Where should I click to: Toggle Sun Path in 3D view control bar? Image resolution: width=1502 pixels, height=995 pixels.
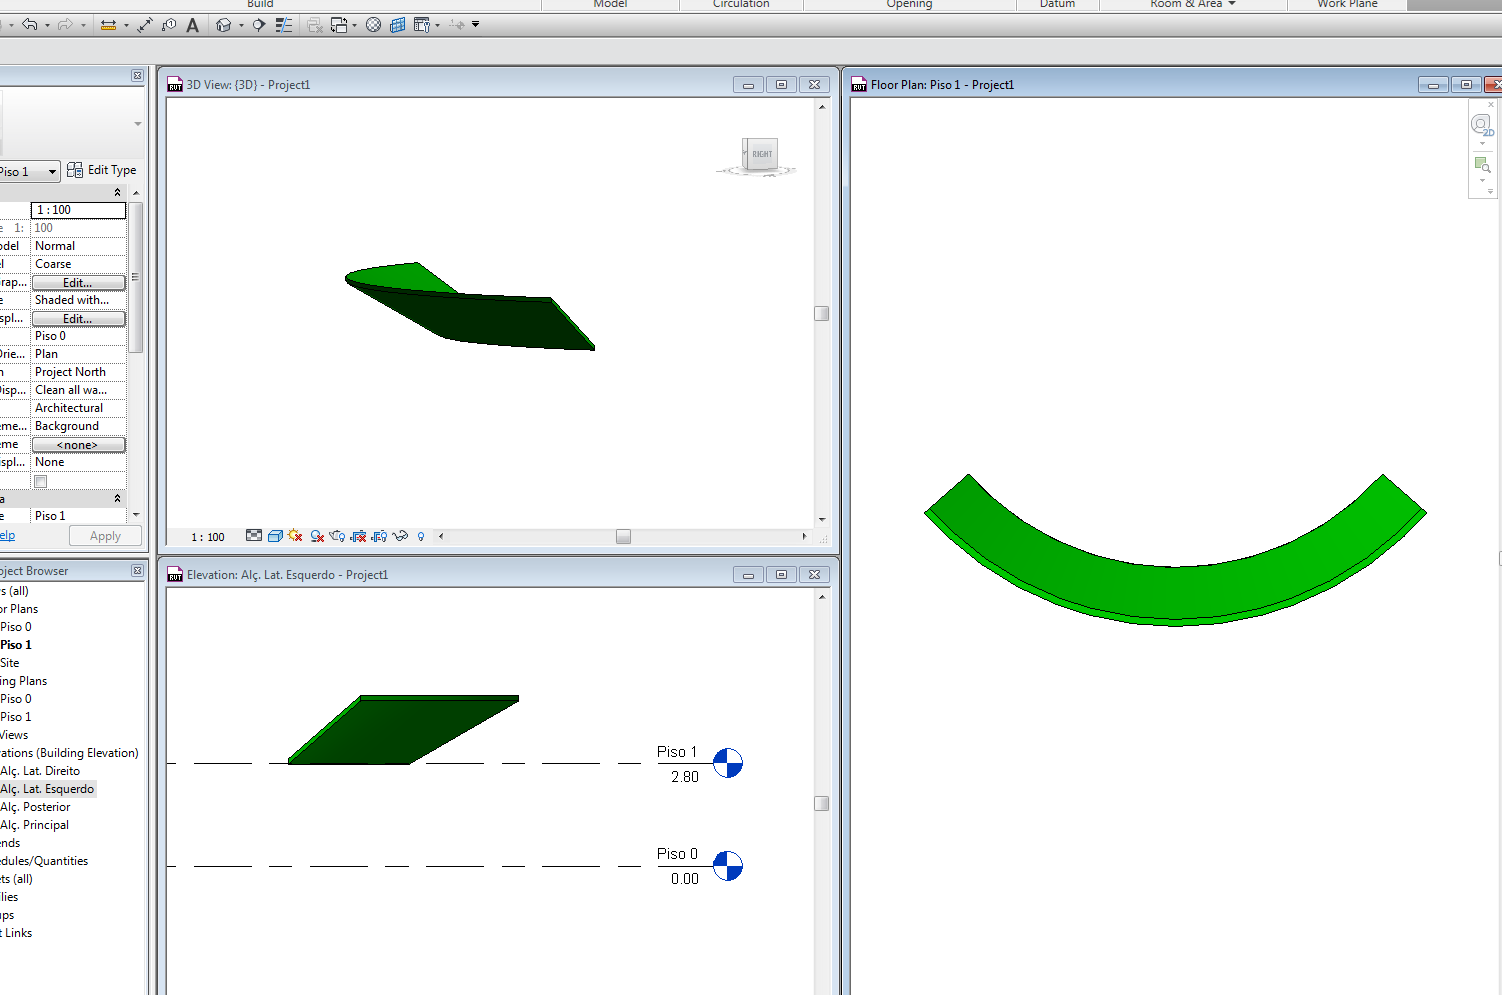tap(295, 536)
